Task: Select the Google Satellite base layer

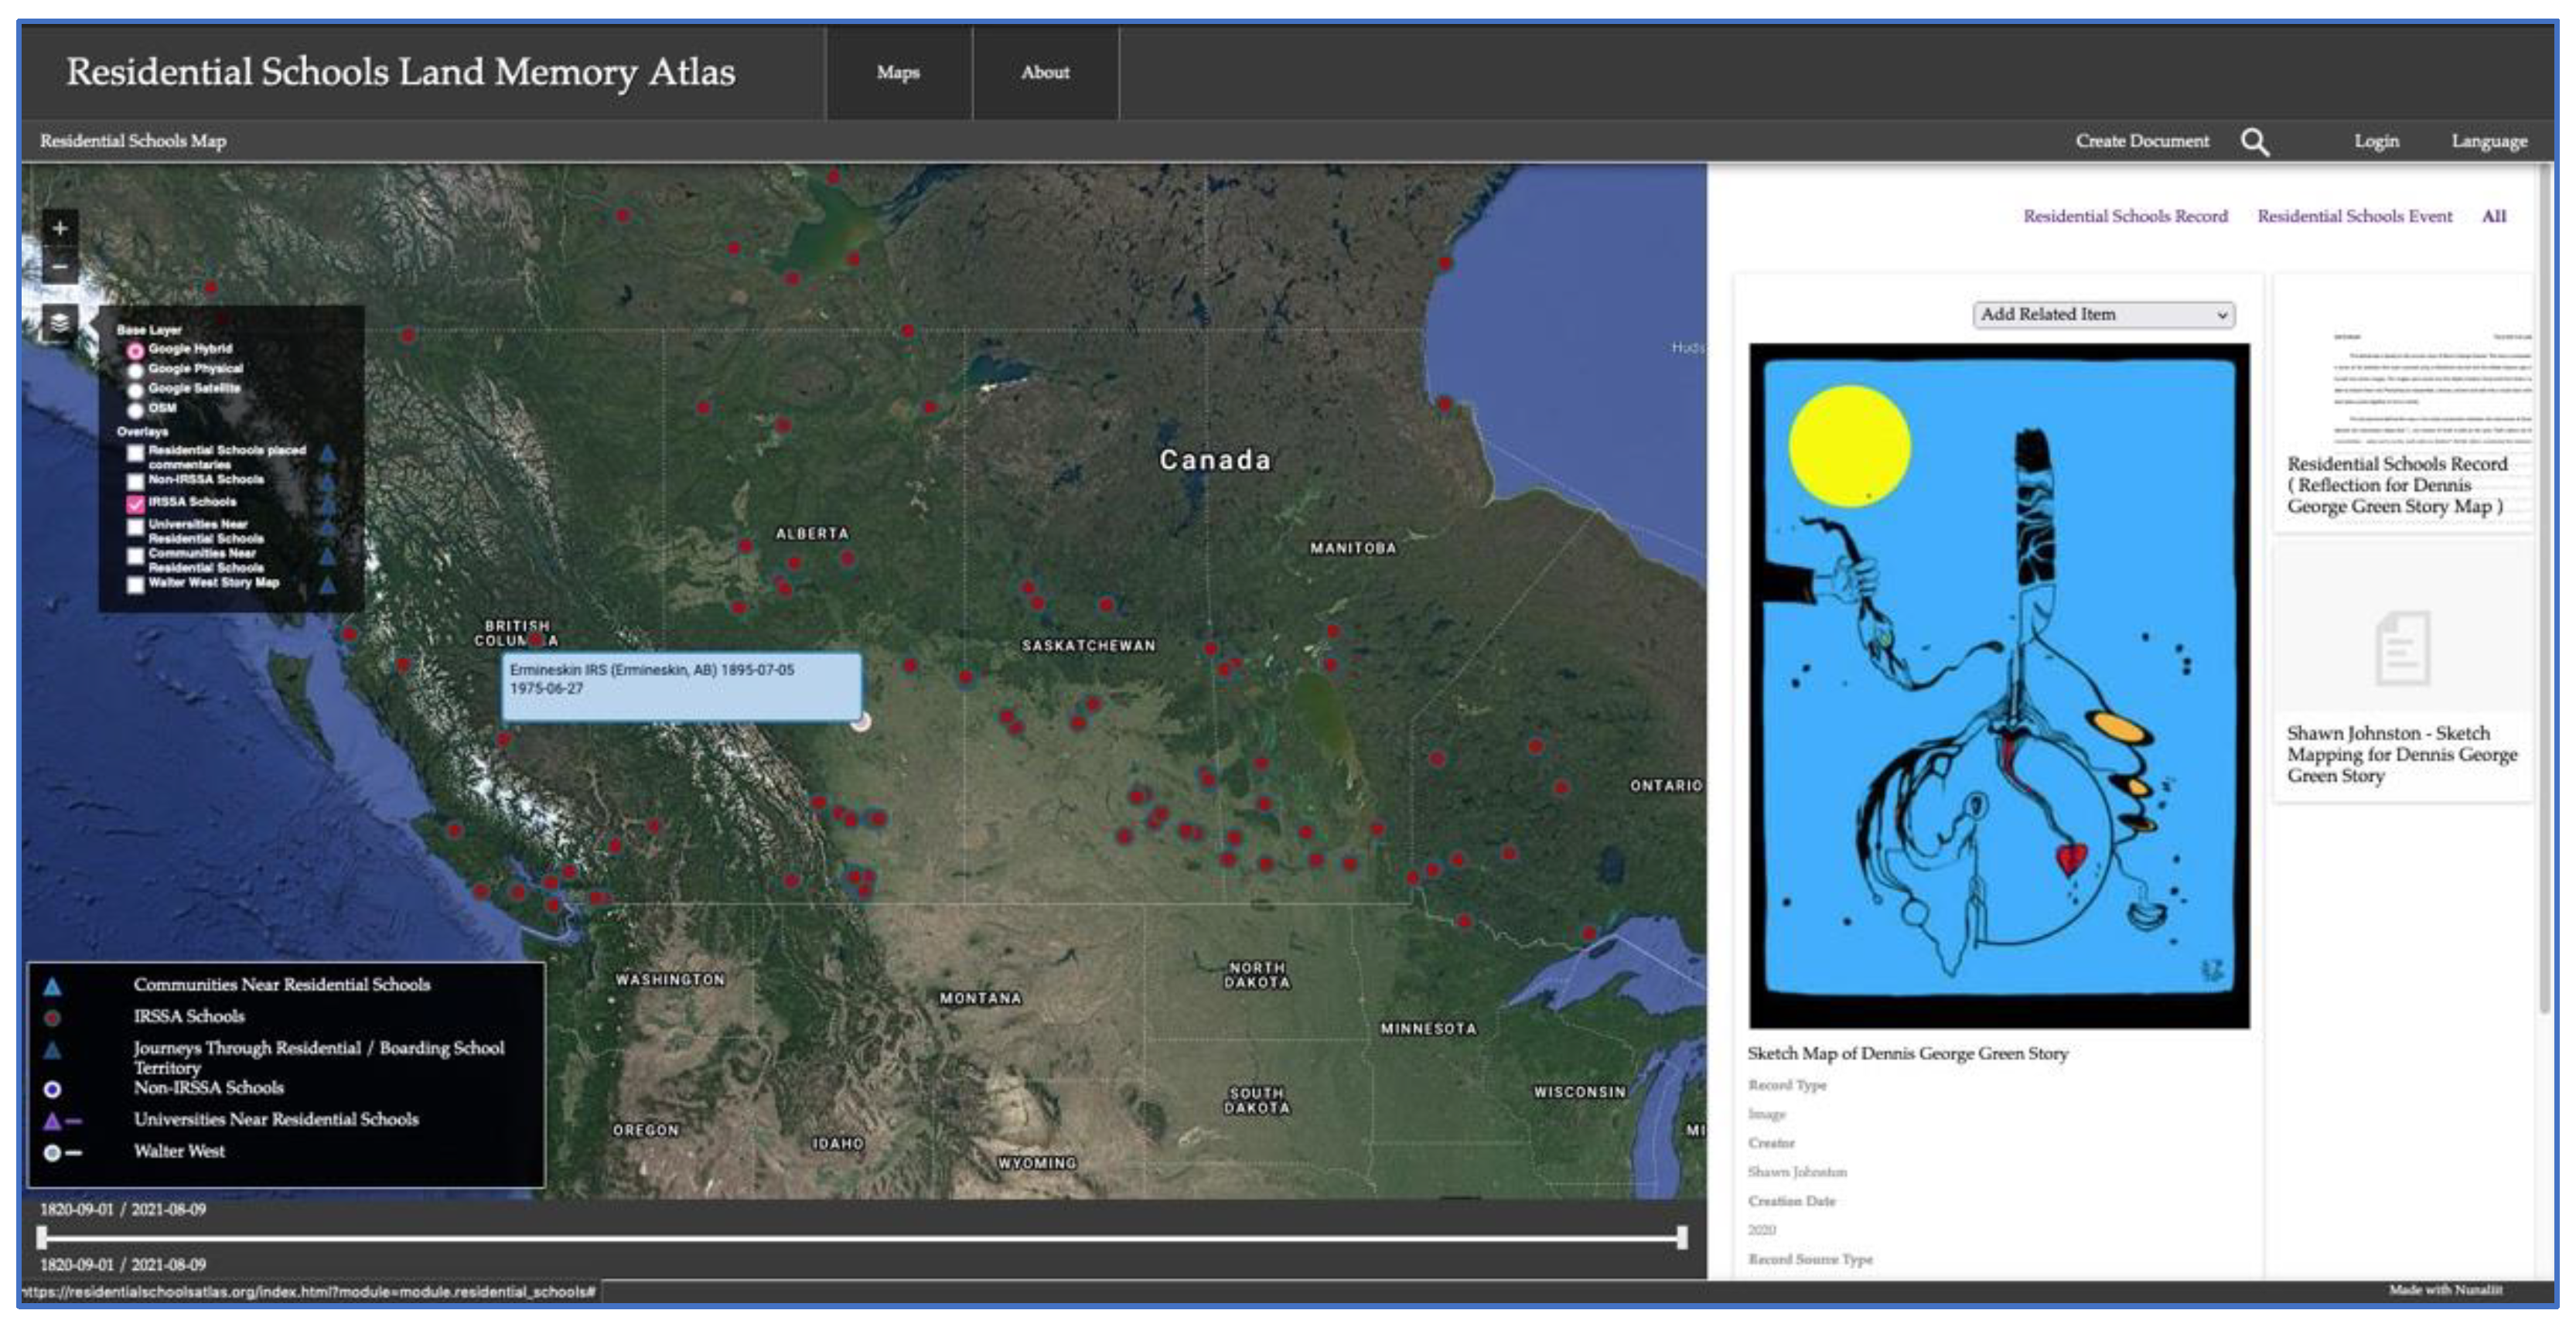Action: tap(135, 390)
